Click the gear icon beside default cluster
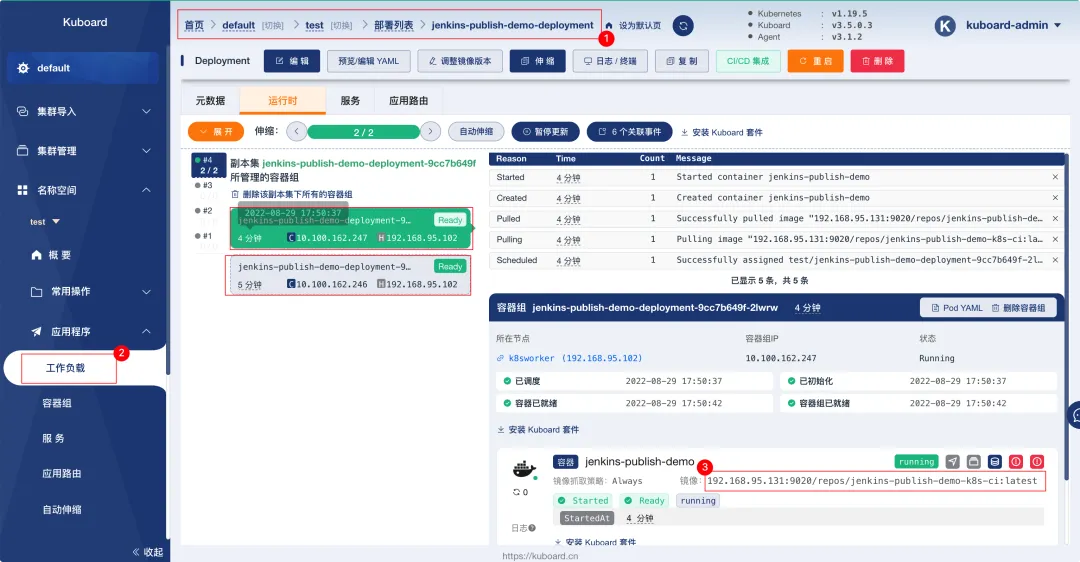Viewport: 1080px width, 562px height. (x=23, y=68)
